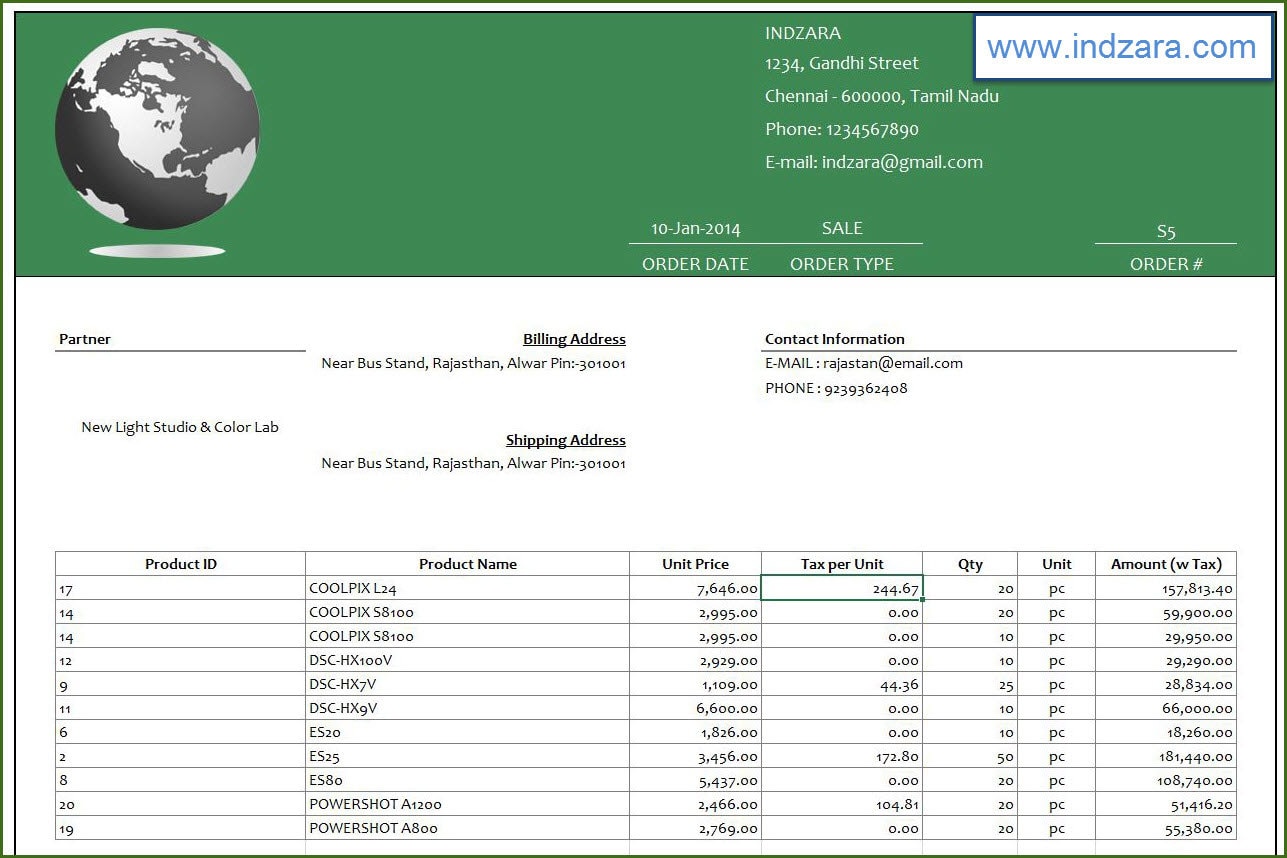Screen dimensions: 1287x858
Task: Click the Product Name column header
Action: (467, 563)
